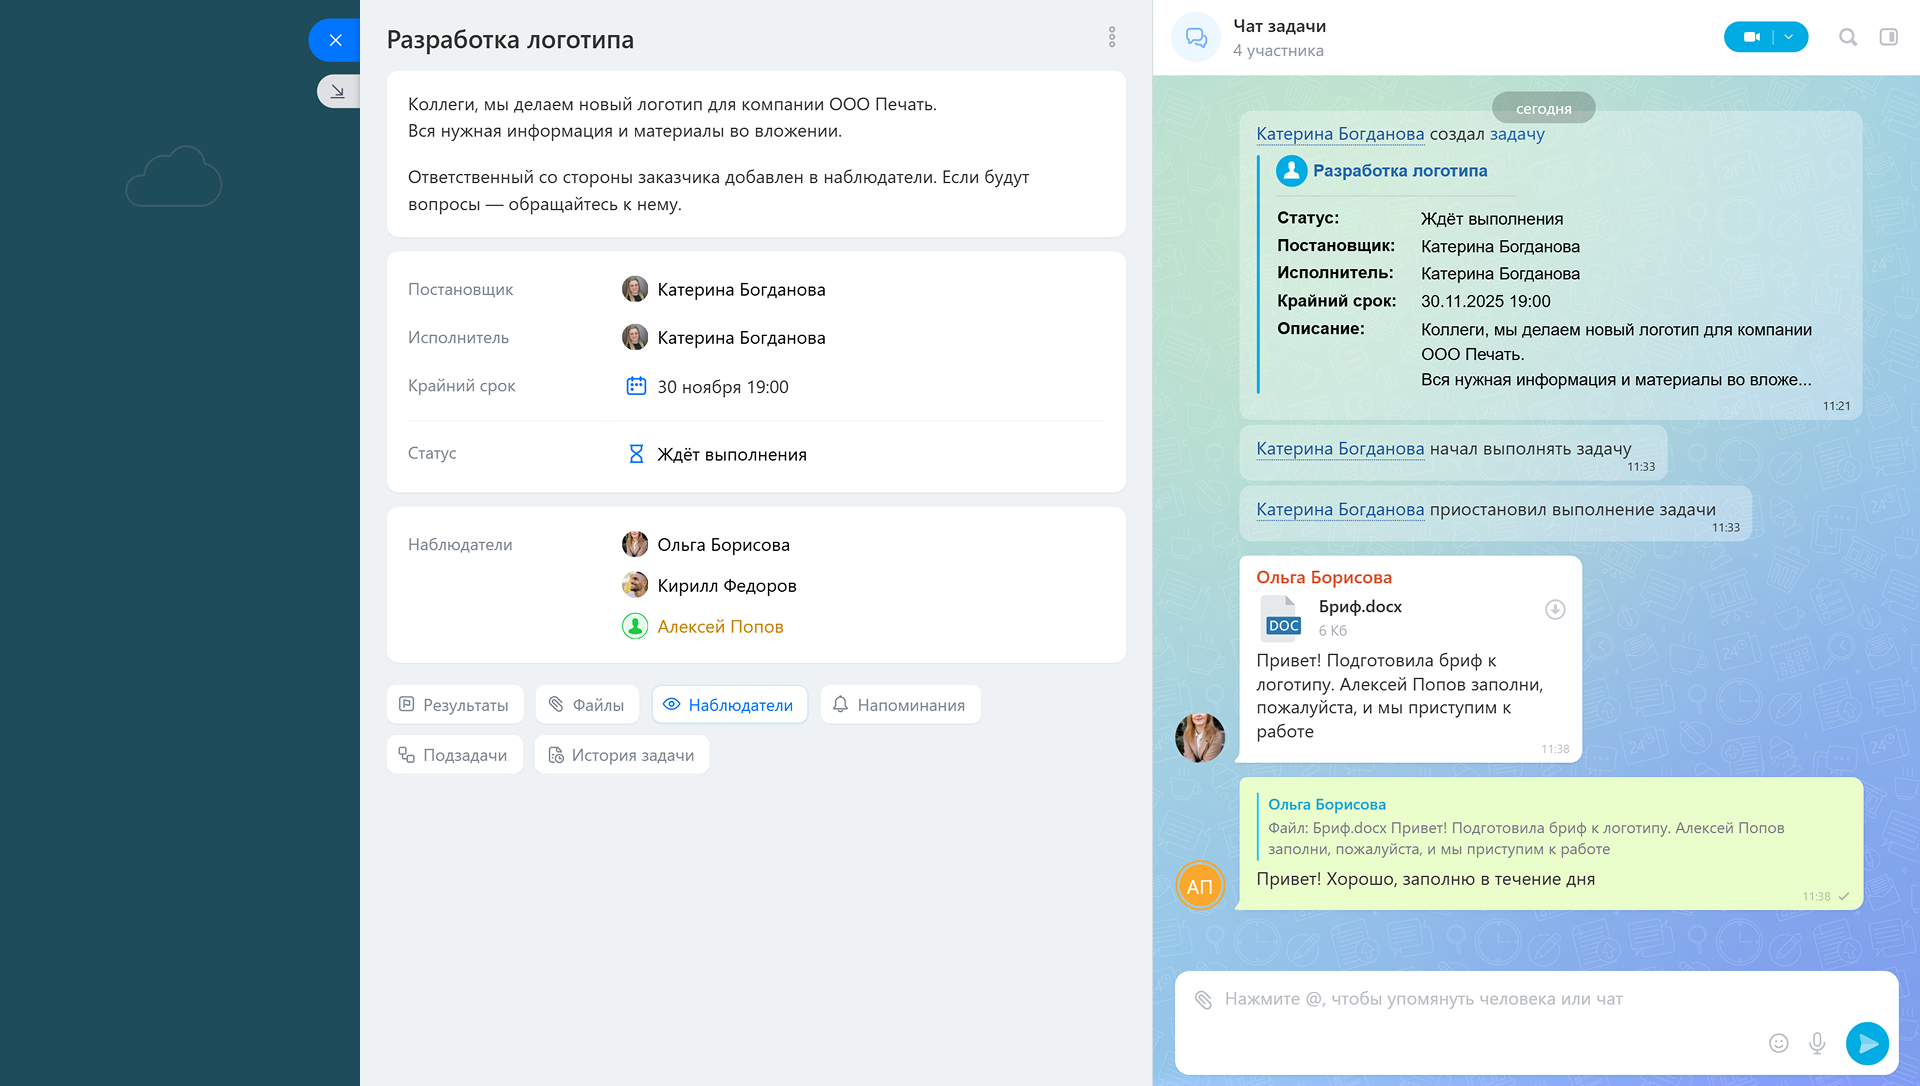Open Подзадачи section

coord(454,755)
